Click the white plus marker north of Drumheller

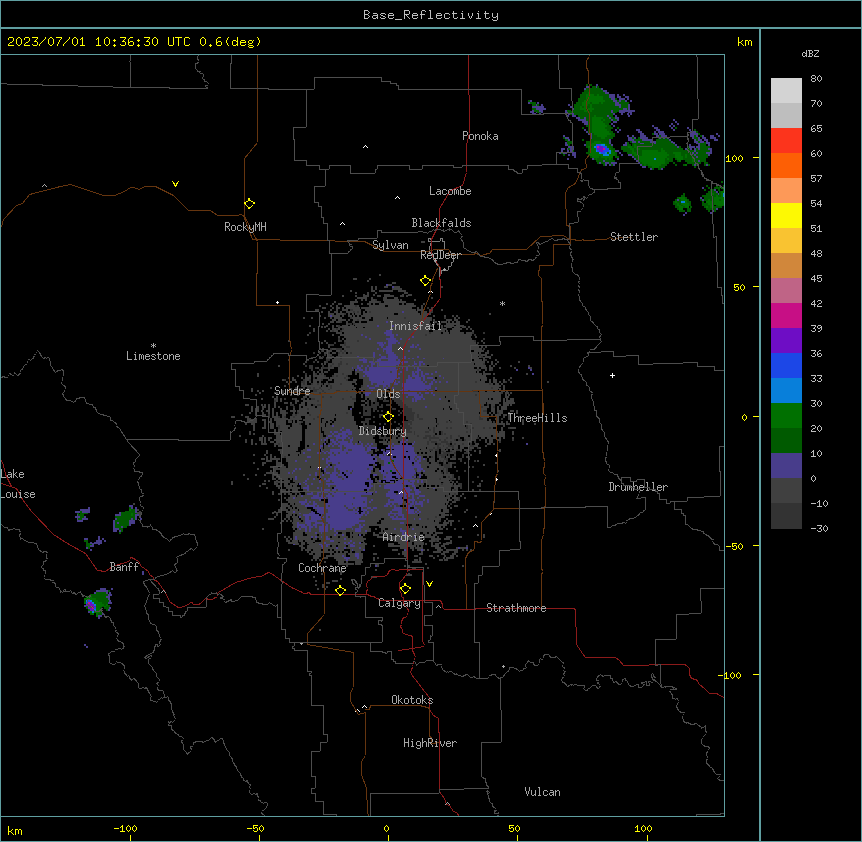click(x=612, y=375)
